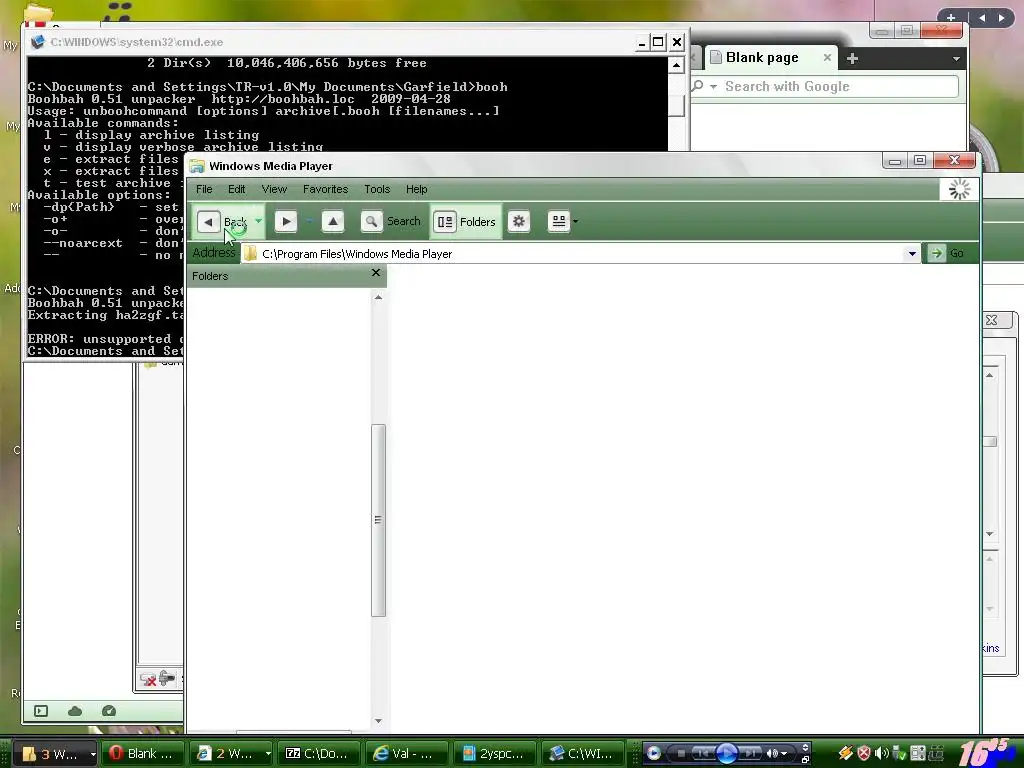1024x768 pixels.
Task: Click the cmd.exe title bar icon
Action: [x=37, y=42]
